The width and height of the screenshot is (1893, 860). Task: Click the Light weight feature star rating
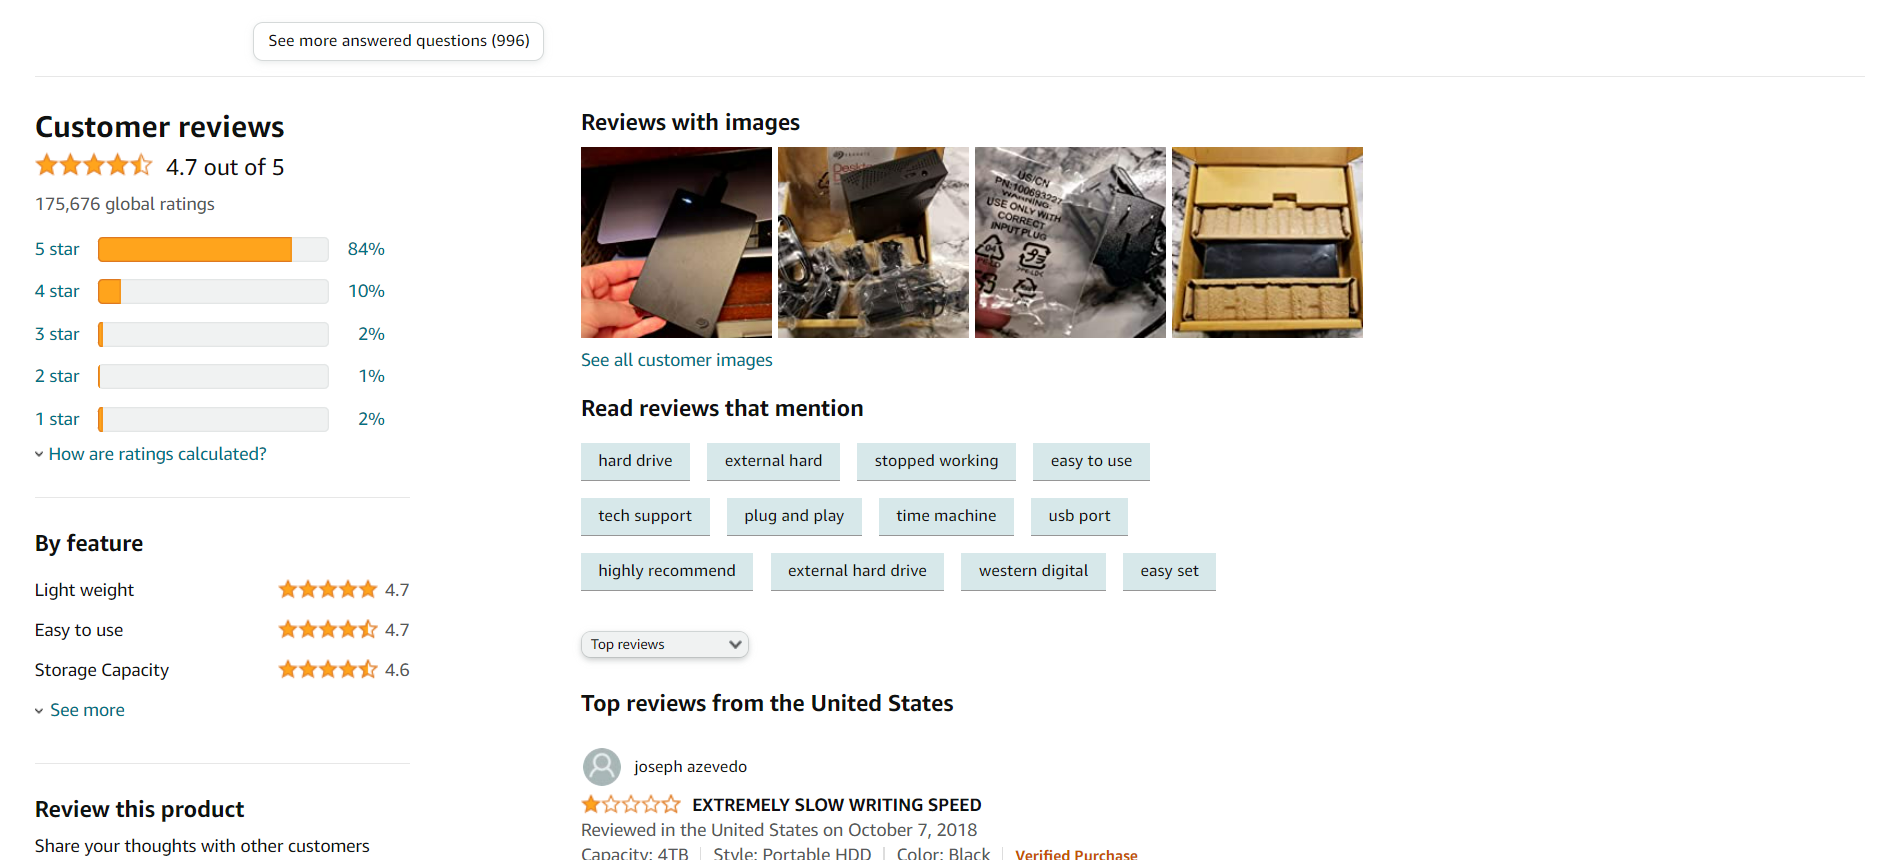(328, 590)
